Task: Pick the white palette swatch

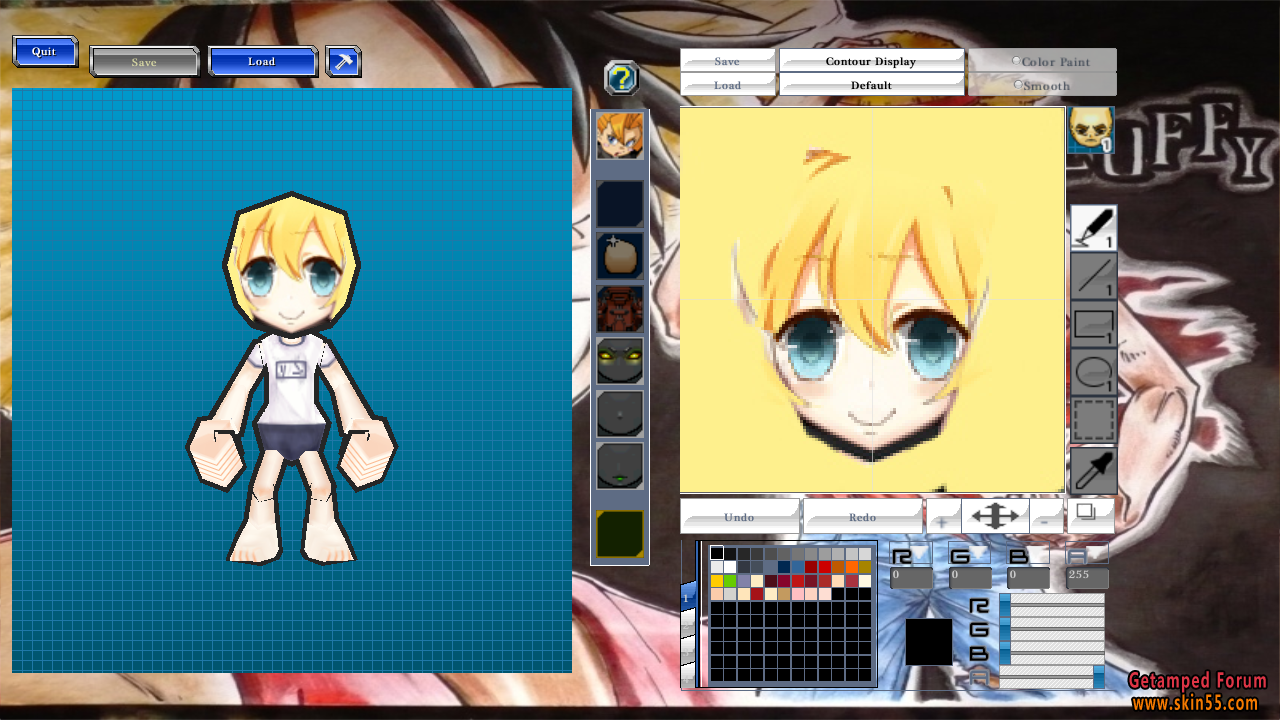Action: [x=730, y=567]
